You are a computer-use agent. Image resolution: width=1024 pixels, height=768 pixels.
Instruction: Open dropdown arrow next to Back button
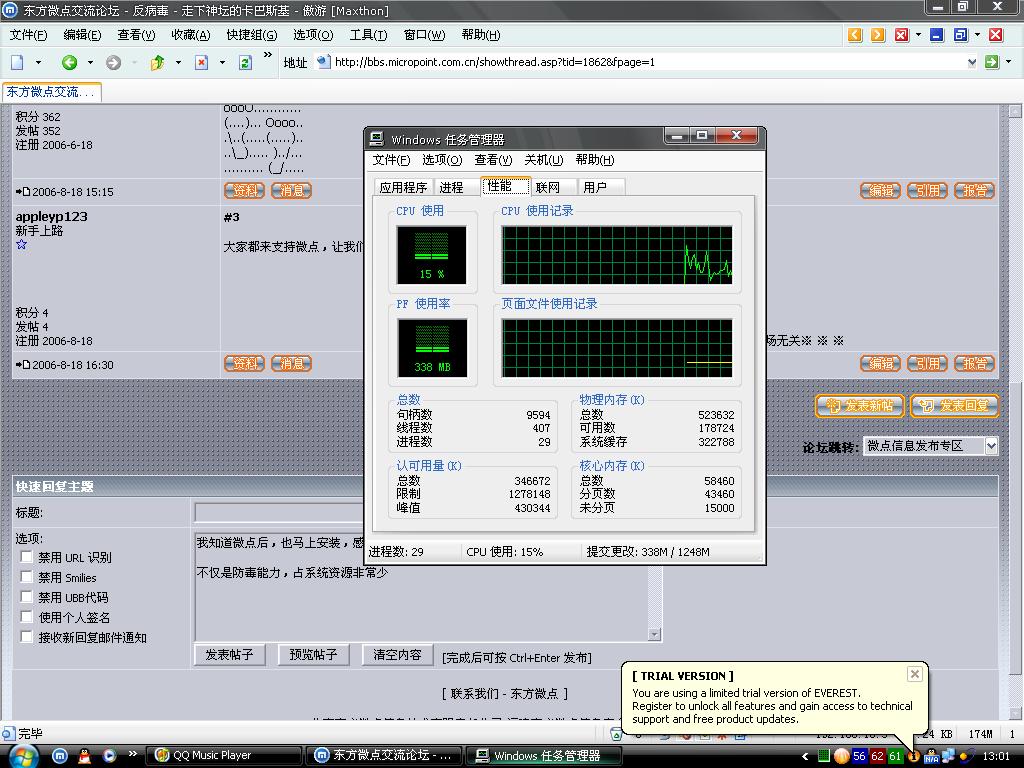(x=90, y=63)
